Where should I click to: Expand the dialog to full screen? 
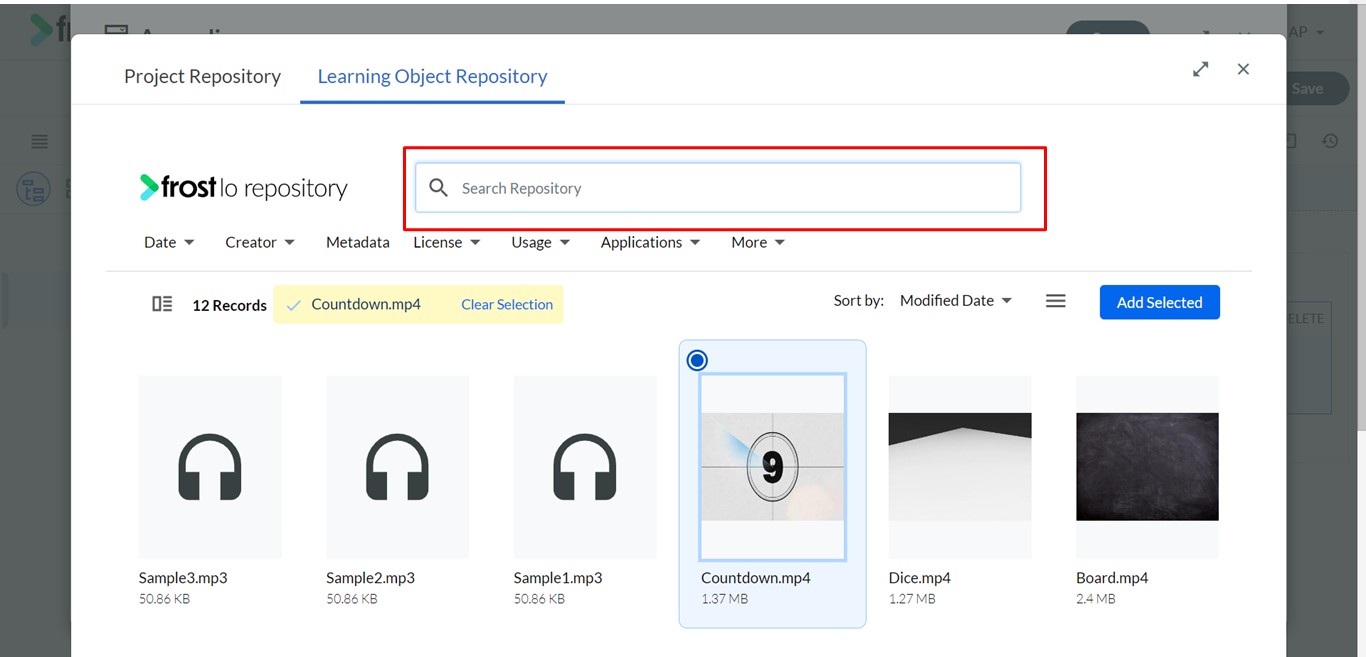tap(1201, 69)
